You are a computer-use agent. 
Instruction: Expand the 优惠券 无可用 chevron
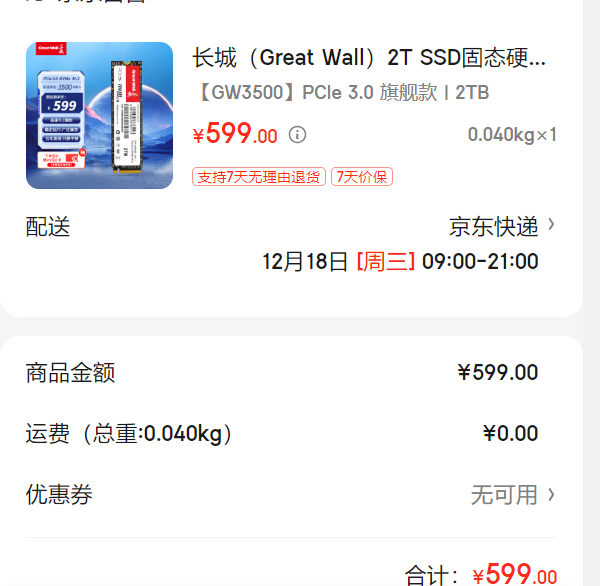[x=551, y=495]
